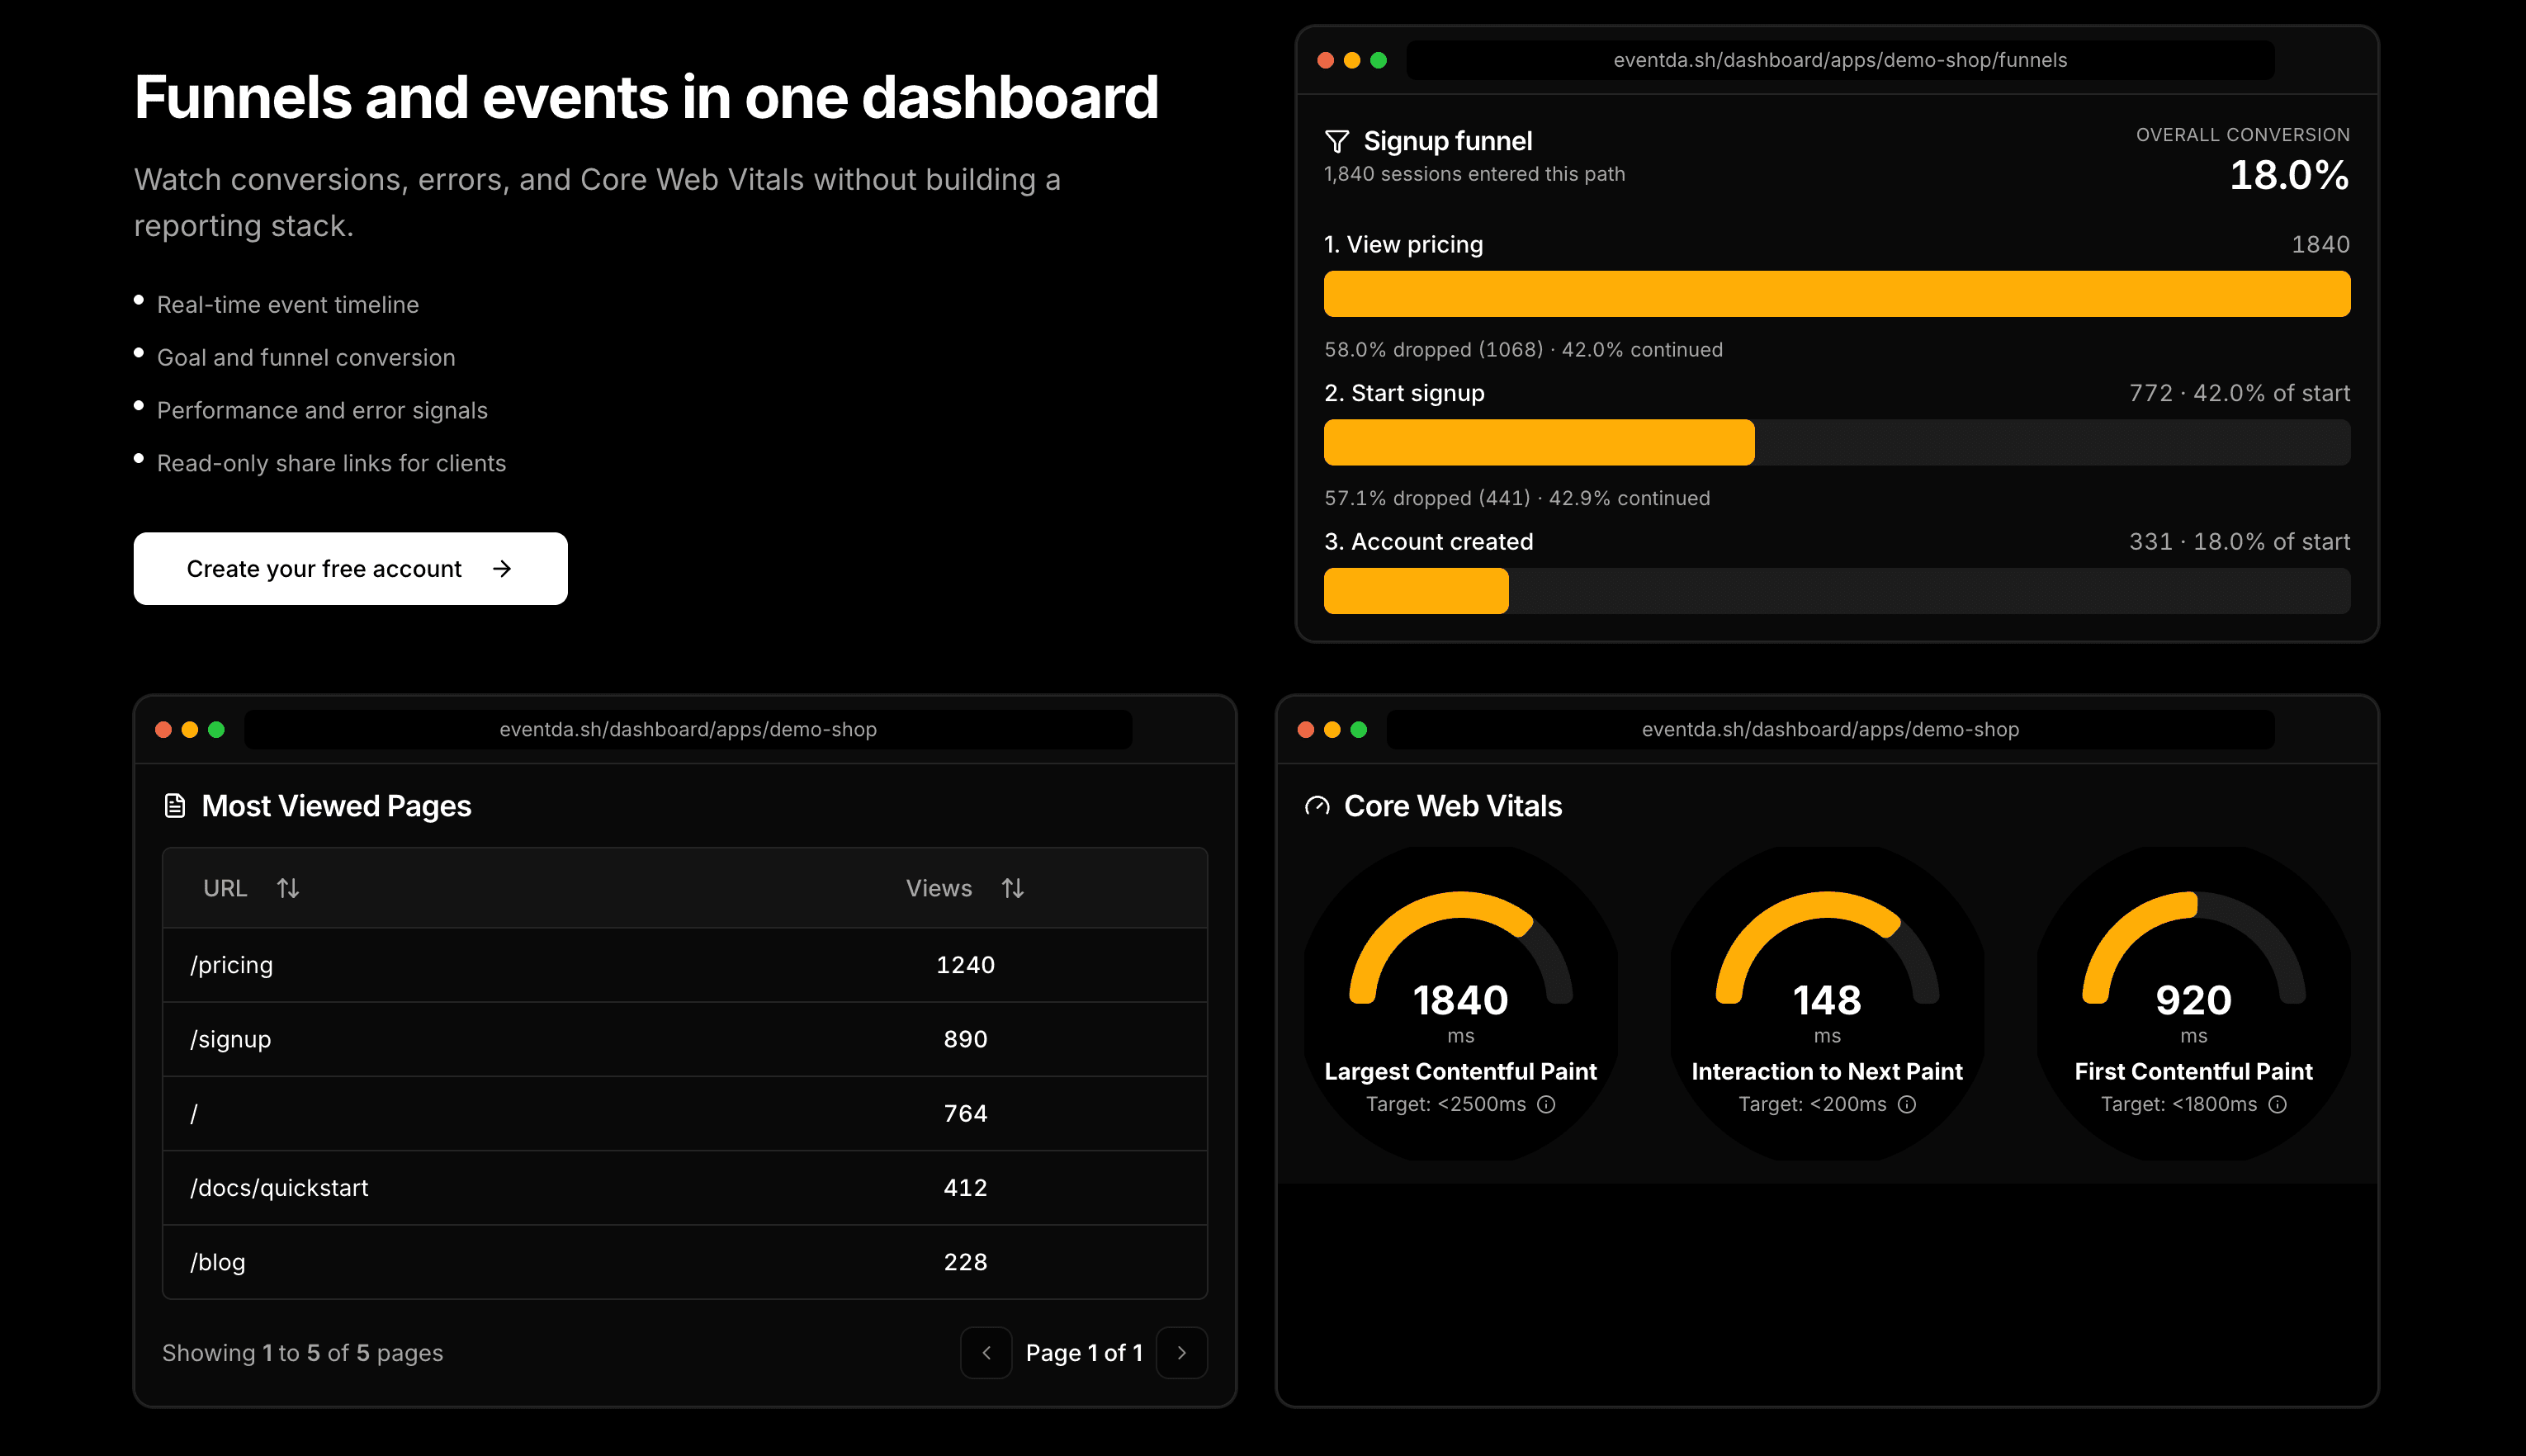Click green dot in Core Web Vitals window
The height and width of the screenshot is (1456, 2526).
[x=1358, y=730]
